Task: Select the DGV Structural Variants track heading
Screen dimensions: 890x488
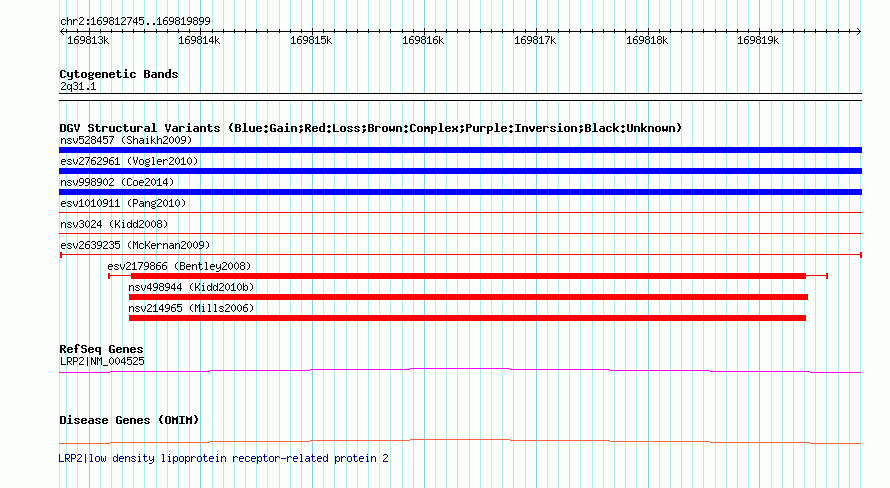Action: 370,128
